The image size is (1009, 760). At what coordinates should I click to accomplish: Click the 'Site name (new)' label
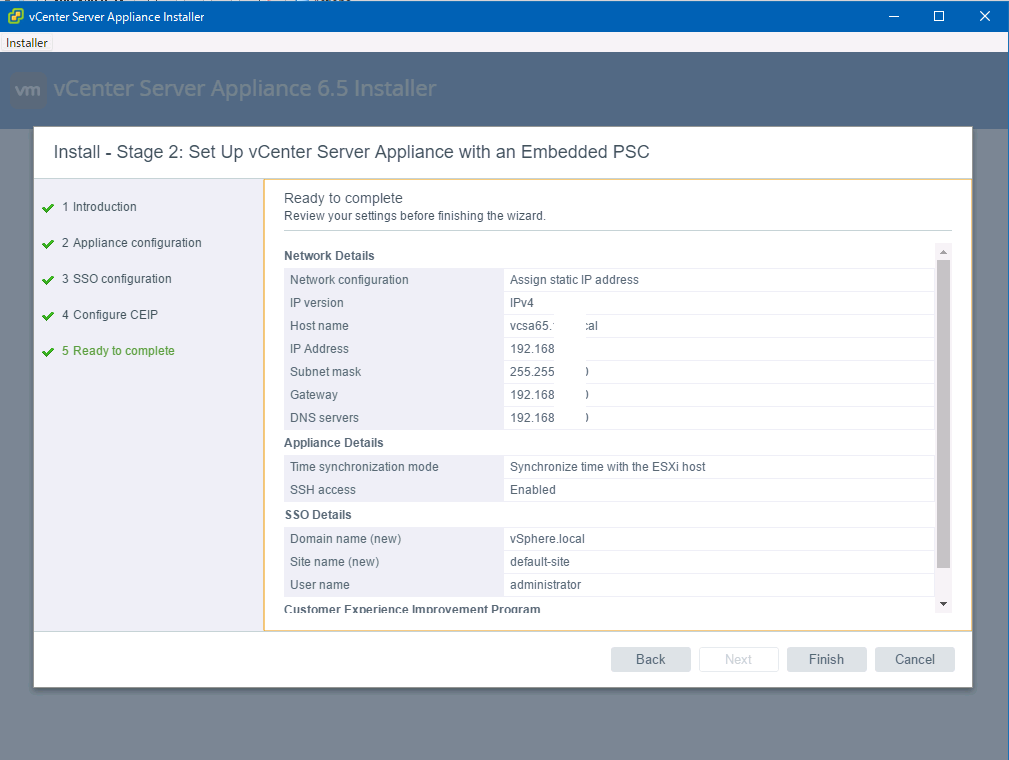pos(334,562)
